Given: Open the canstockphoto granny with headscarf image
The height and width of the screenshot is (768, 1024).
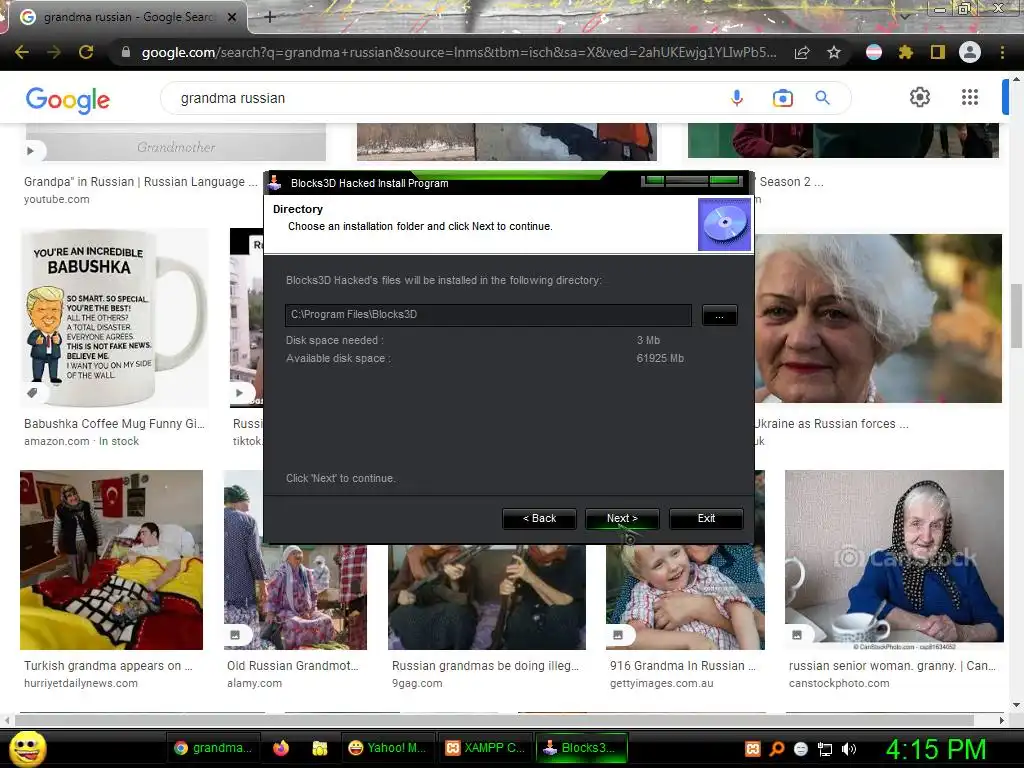Looking at the screenshot, I should [x=894, y=560].
